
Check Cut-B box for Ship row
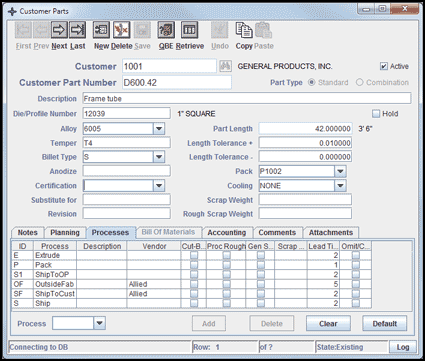point(194,303)
